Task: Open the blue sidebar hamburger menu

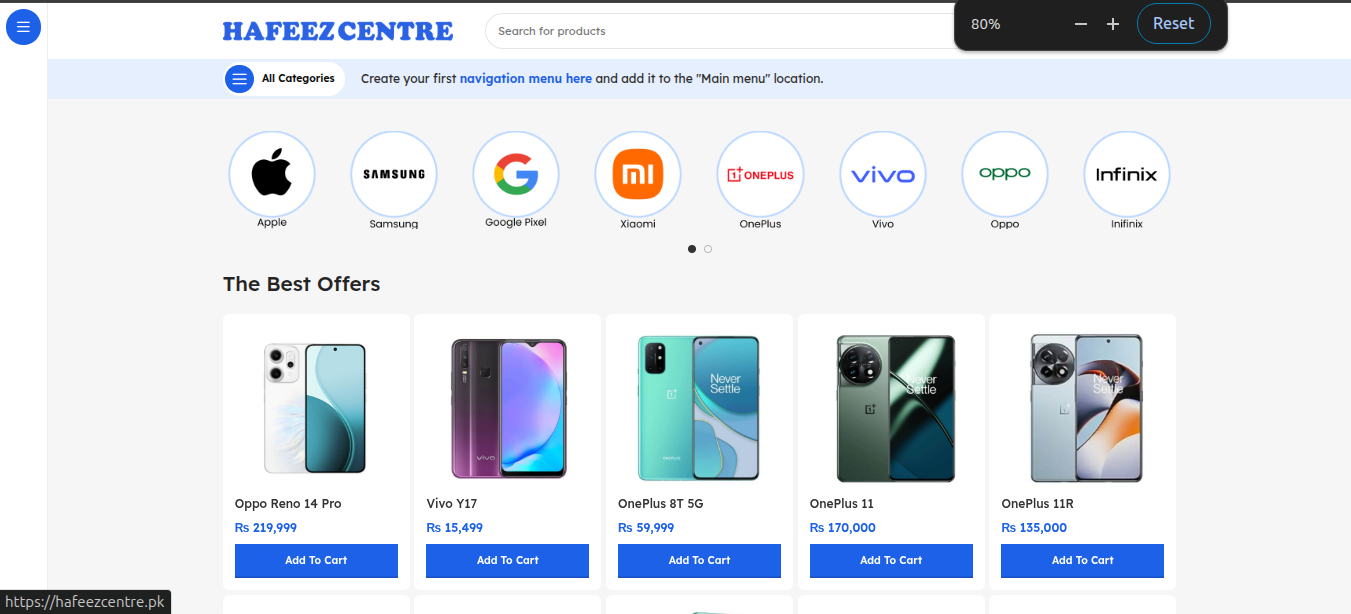Action: [23, 27]
